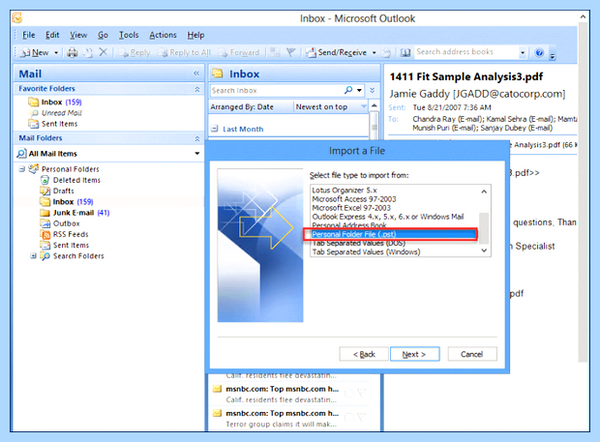Click the Move to Folder icon
600x442 pixels.
pyautogui.click(x=88, y=52)
